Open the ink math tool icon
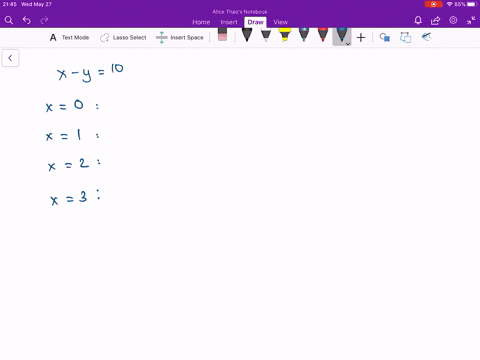Screen dimensions: 480x360 coord(426,37)
